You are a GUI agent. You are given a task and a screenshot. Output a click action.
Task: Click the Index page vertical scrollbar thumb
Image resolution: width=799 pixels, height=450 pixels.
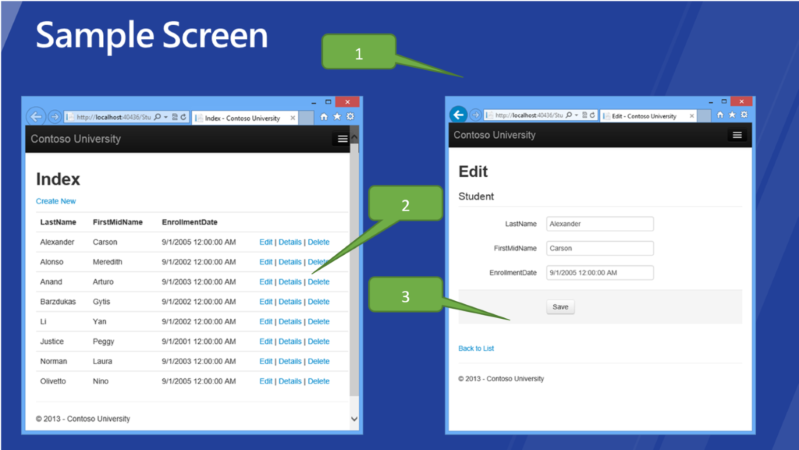pyautogui.click(x=354, y=270)
